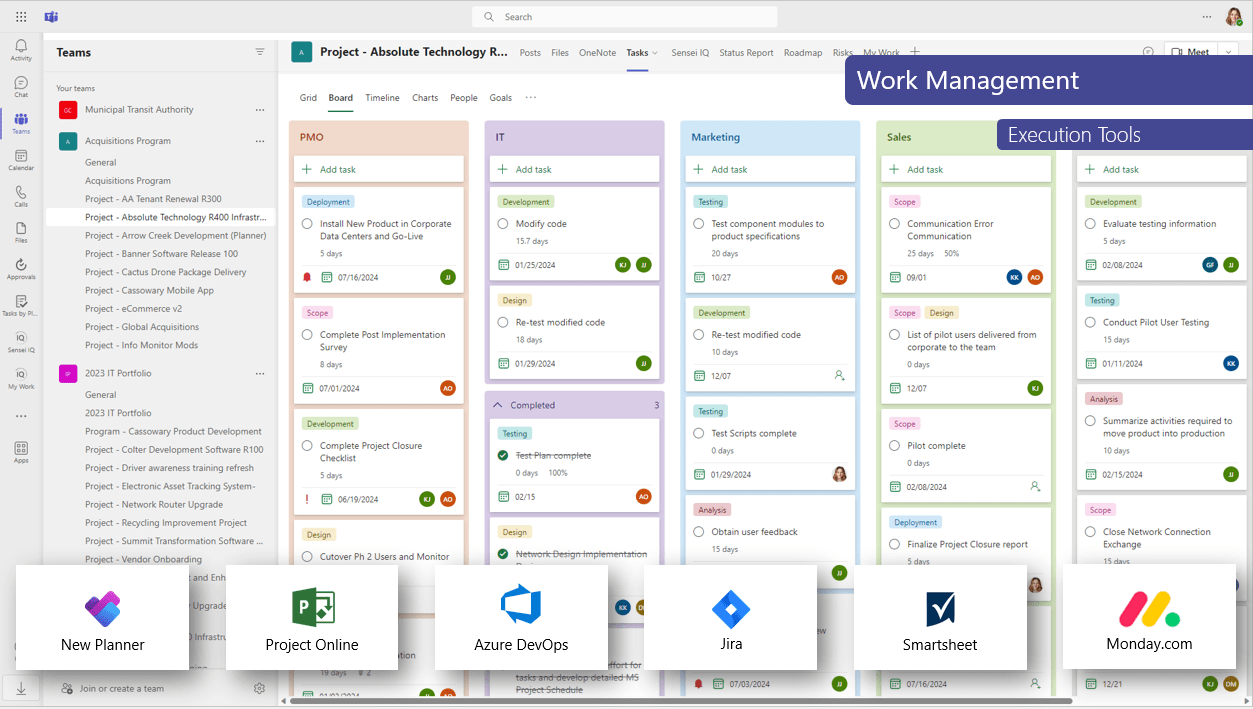The image size is (1253, 709).
Task: Switch to the Posts tab
Action: click(531, 53)
